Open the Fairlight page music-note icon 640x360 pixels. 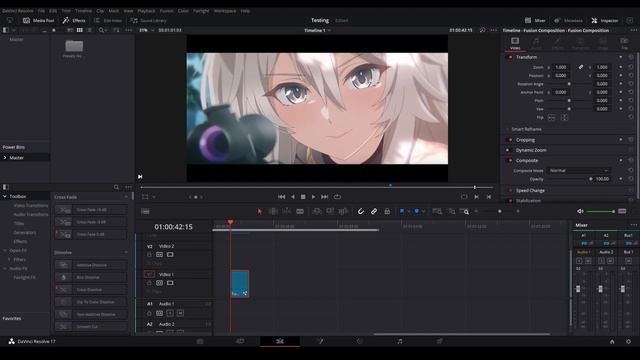[x=400, y=341]
